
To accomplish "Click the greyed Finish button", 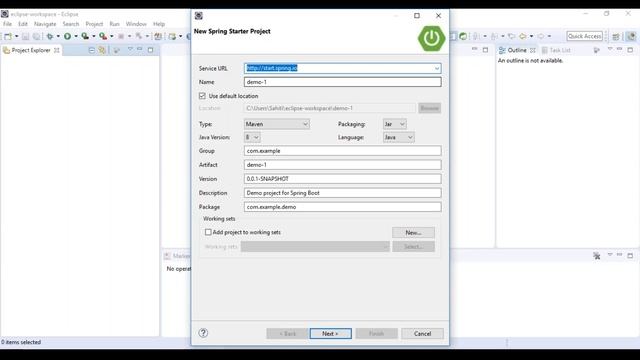I will point(376,333).
